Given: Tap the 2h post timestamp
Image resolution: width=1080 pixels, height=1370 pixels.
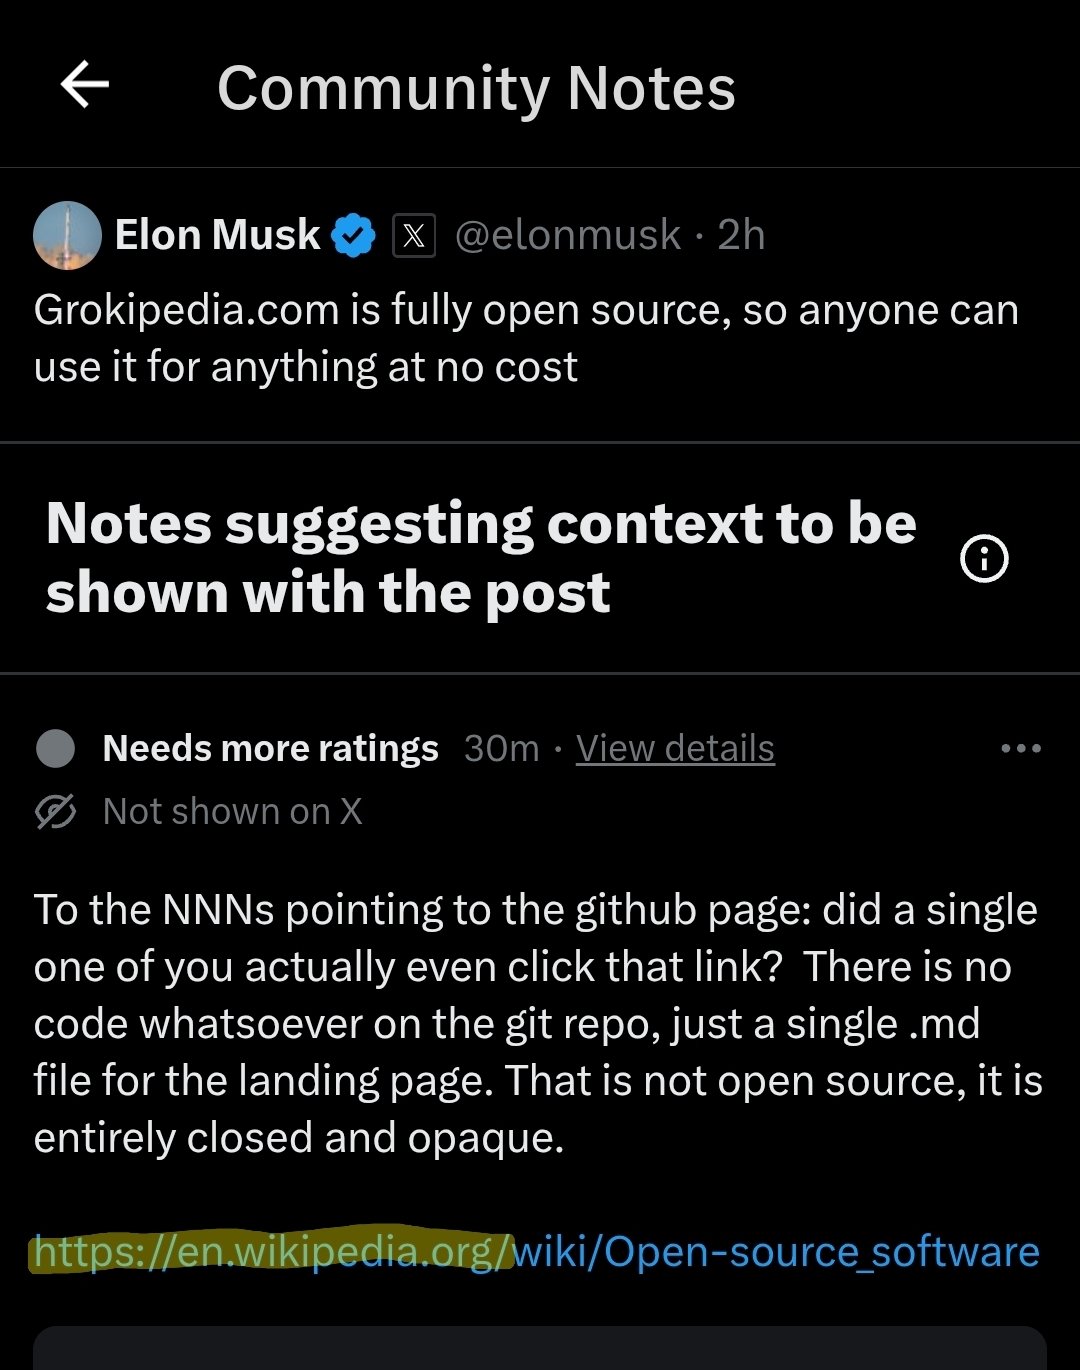Looking at the screenshot, I should coord(741,236).
